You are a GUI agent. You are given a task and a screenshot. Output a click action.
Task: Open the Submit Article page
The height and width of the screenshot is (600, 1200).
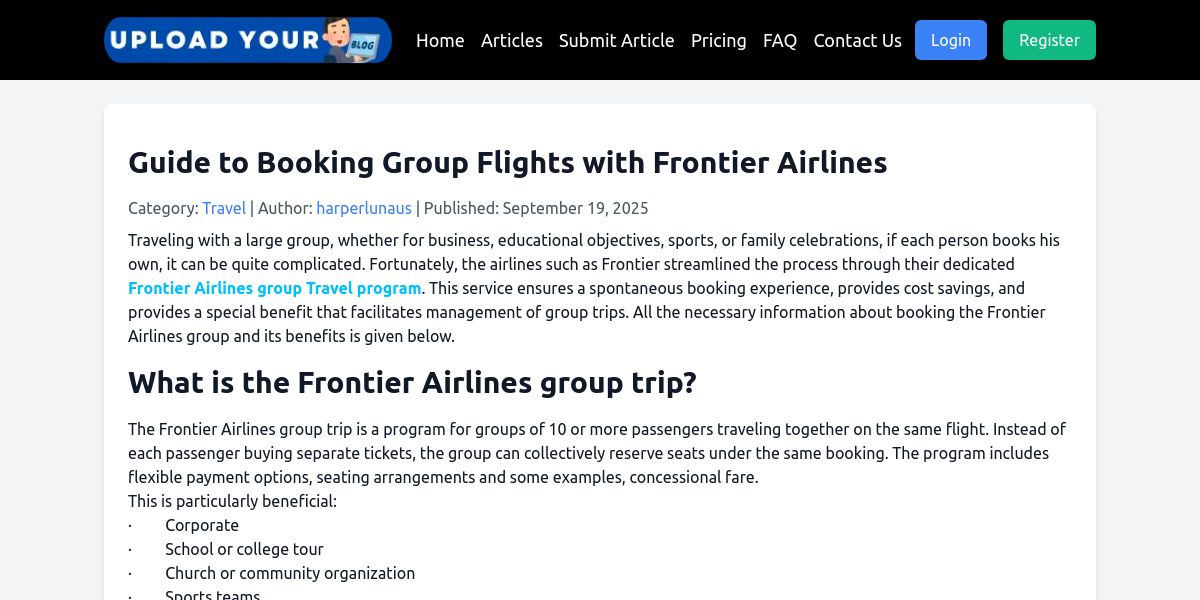point(616,40)
